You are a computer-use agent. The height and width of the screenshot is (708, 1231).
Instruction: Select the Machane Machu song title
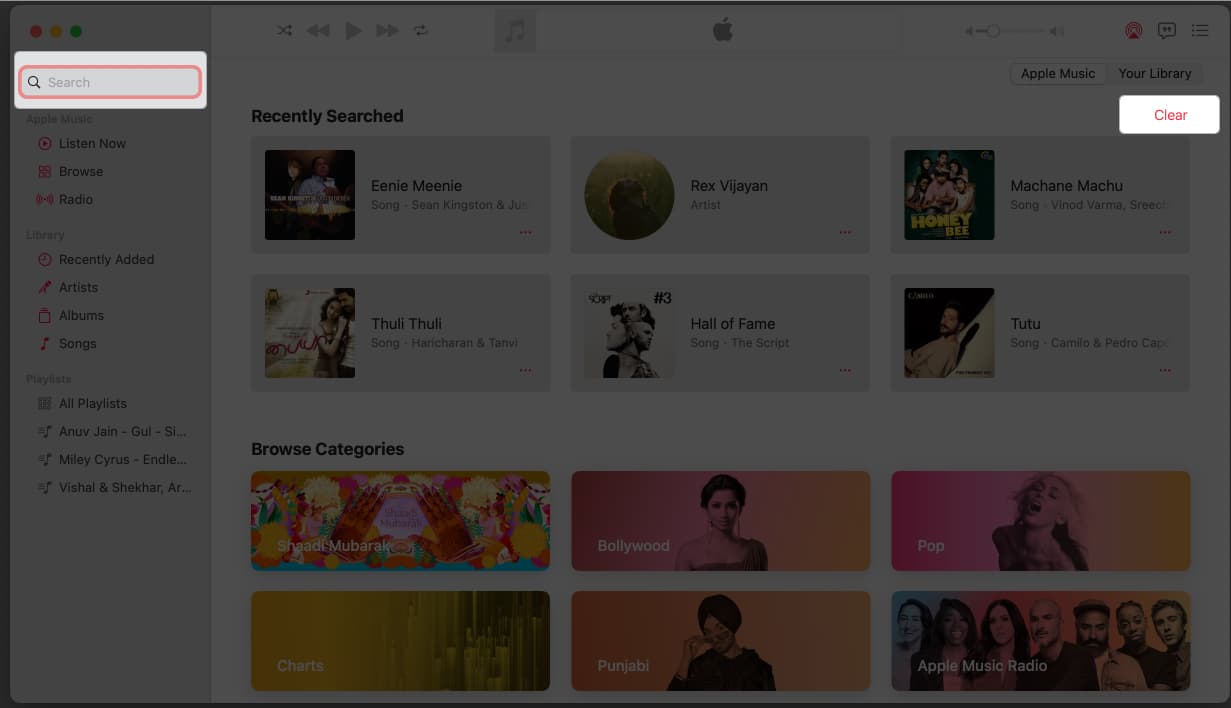(x=1066, y=186)
